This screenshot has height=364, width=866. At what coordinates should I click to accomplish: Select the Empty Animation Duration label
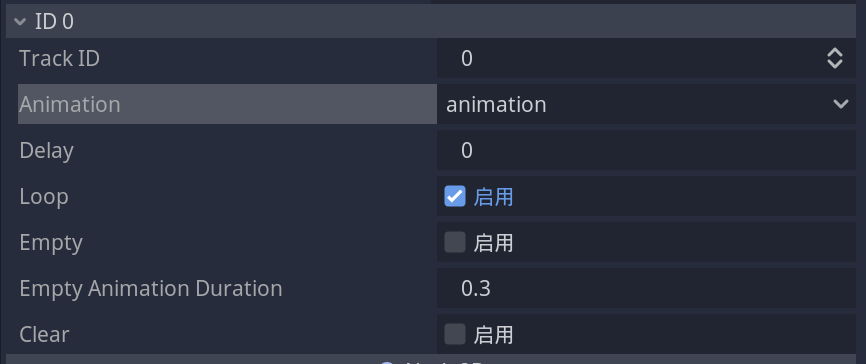tap(151, 288)
